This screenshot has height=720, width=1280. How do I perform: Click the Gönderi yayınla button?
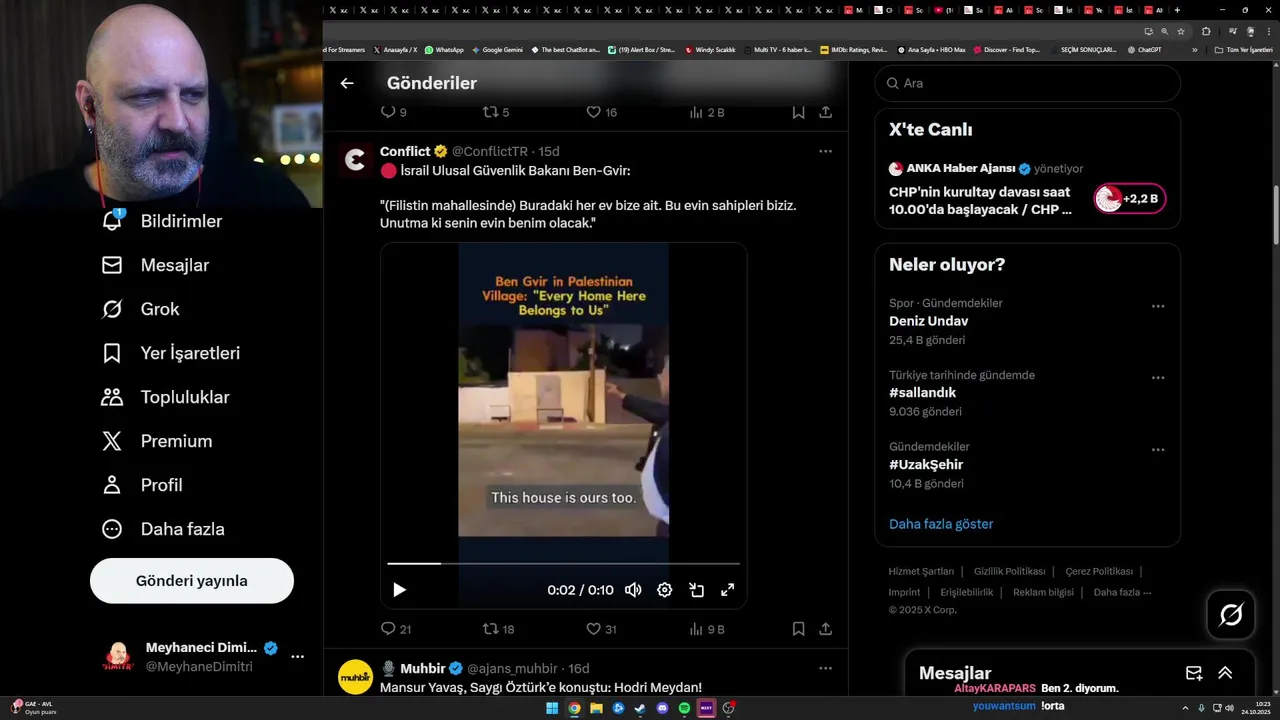192,581
